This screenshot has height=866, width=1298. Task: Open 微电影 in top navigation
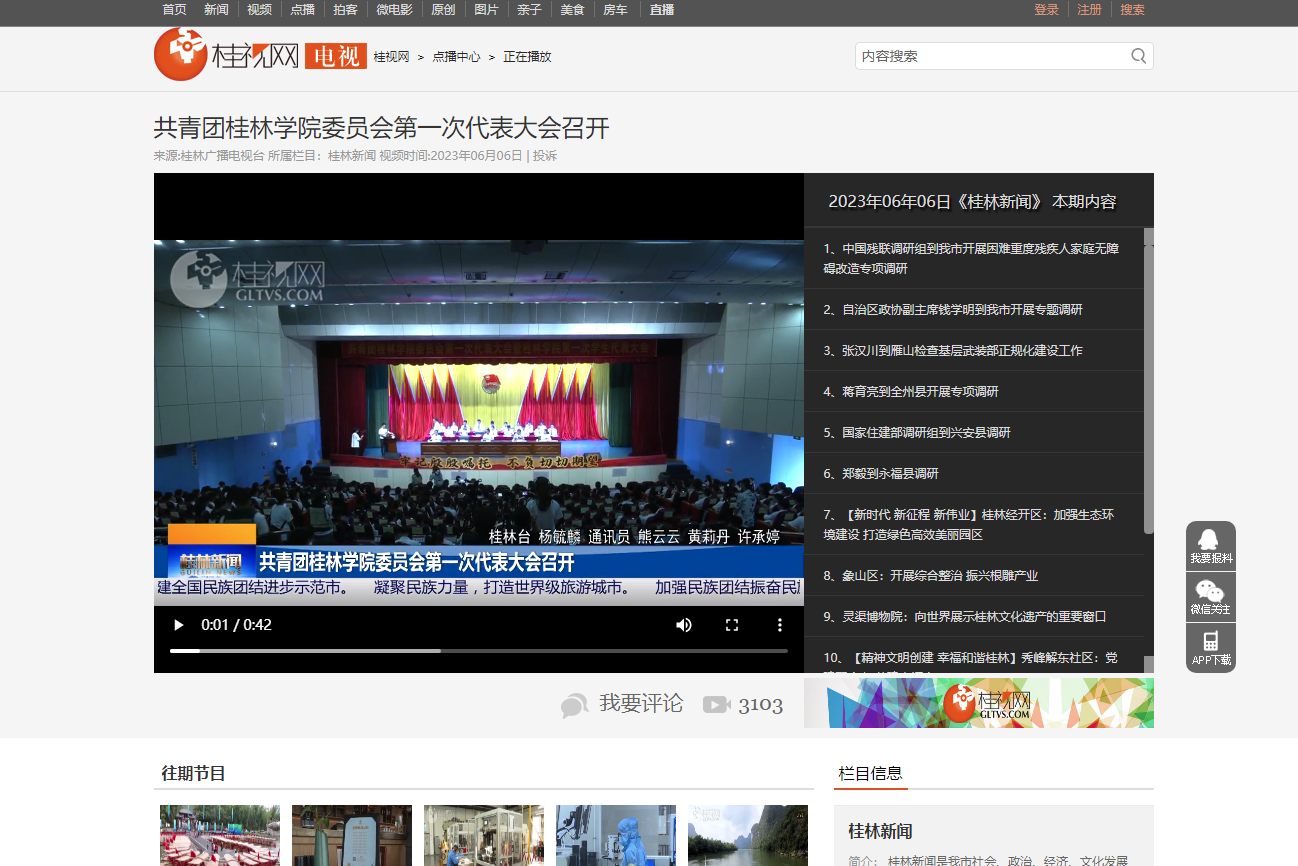point(394,10)
